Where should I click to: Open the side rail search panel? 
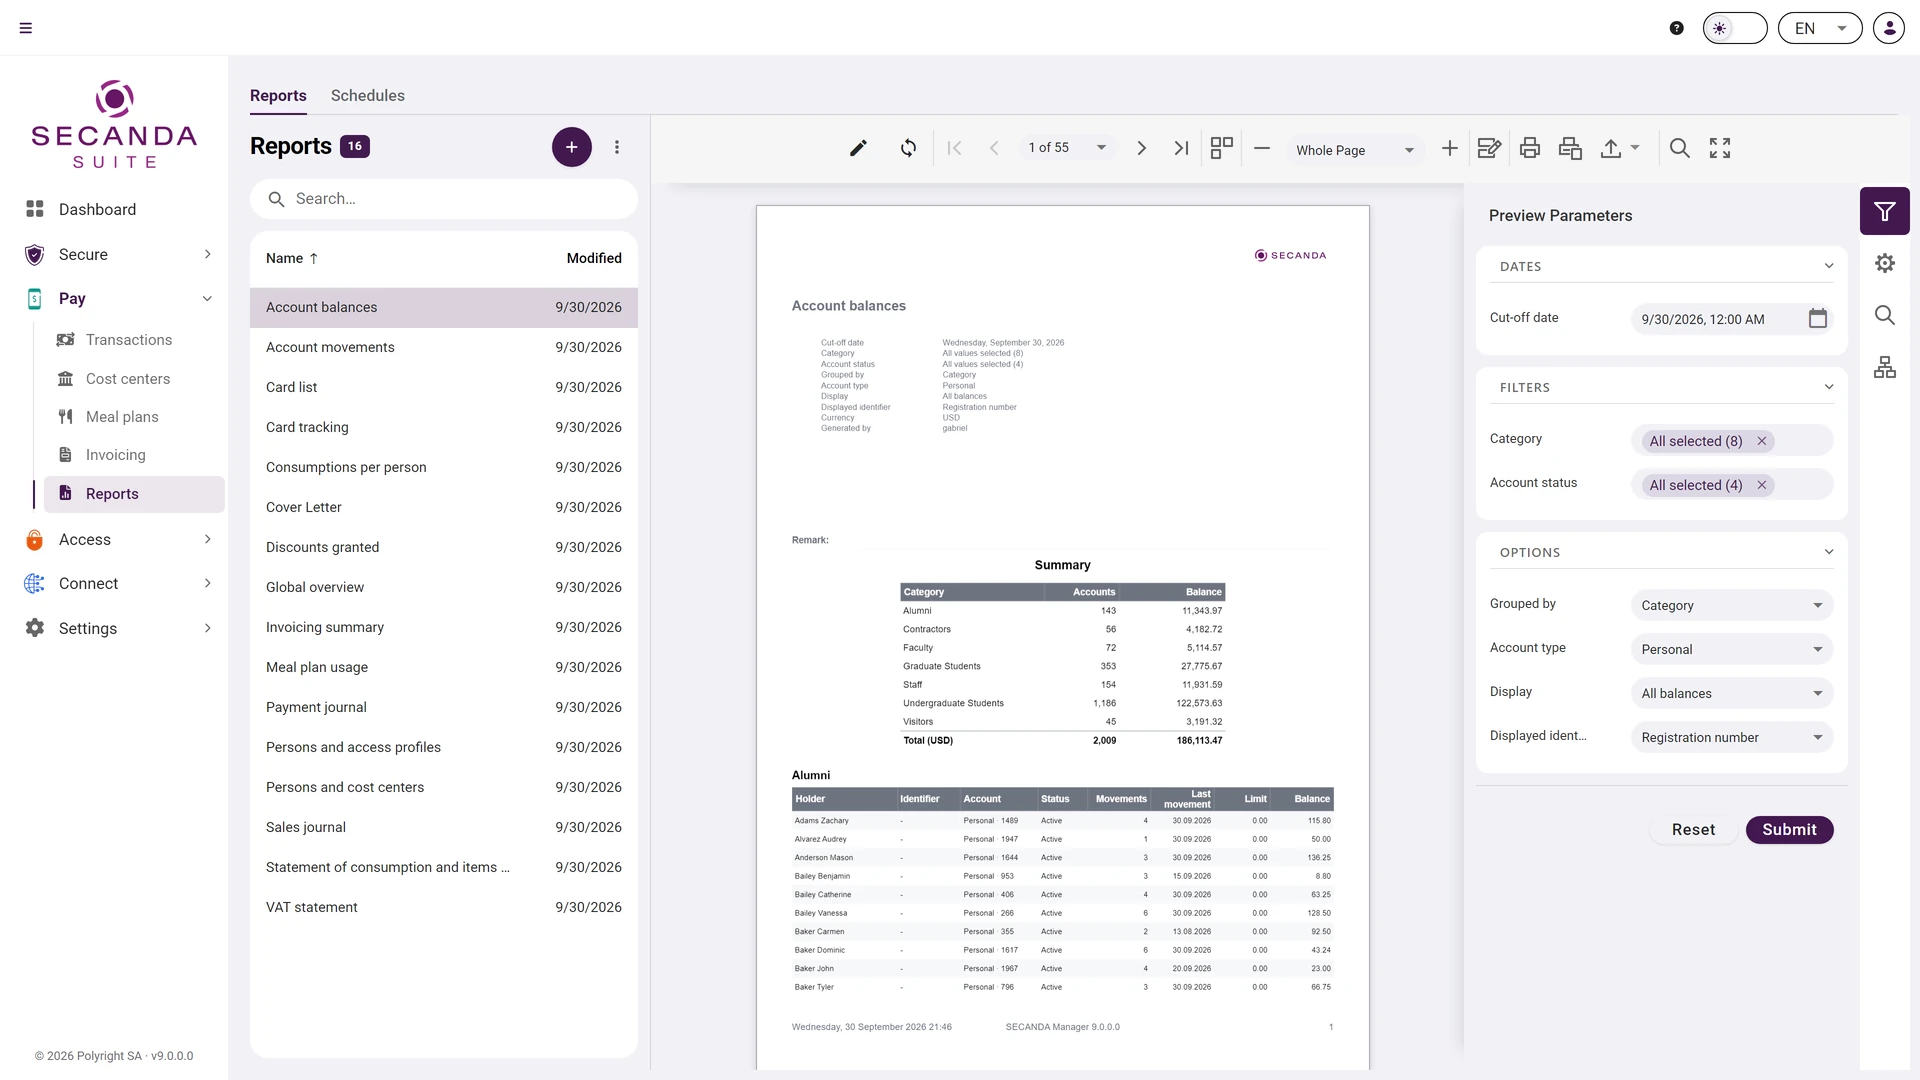1884,315
